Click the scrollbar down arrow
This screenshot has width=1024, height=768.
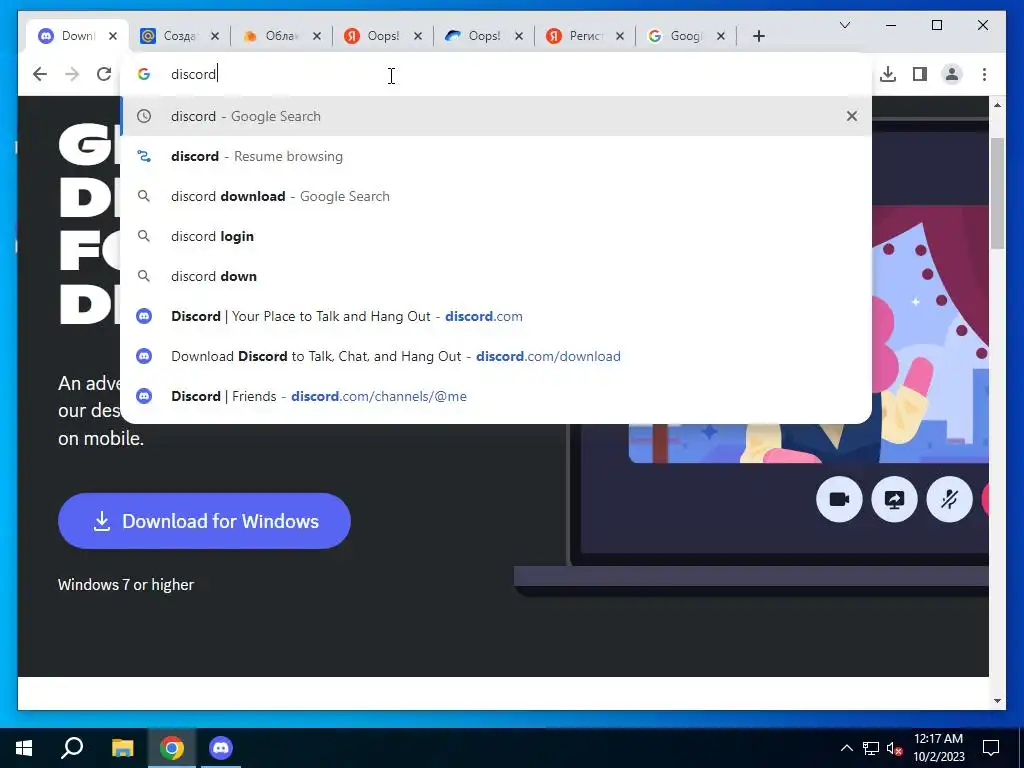[x=997, y=701]
